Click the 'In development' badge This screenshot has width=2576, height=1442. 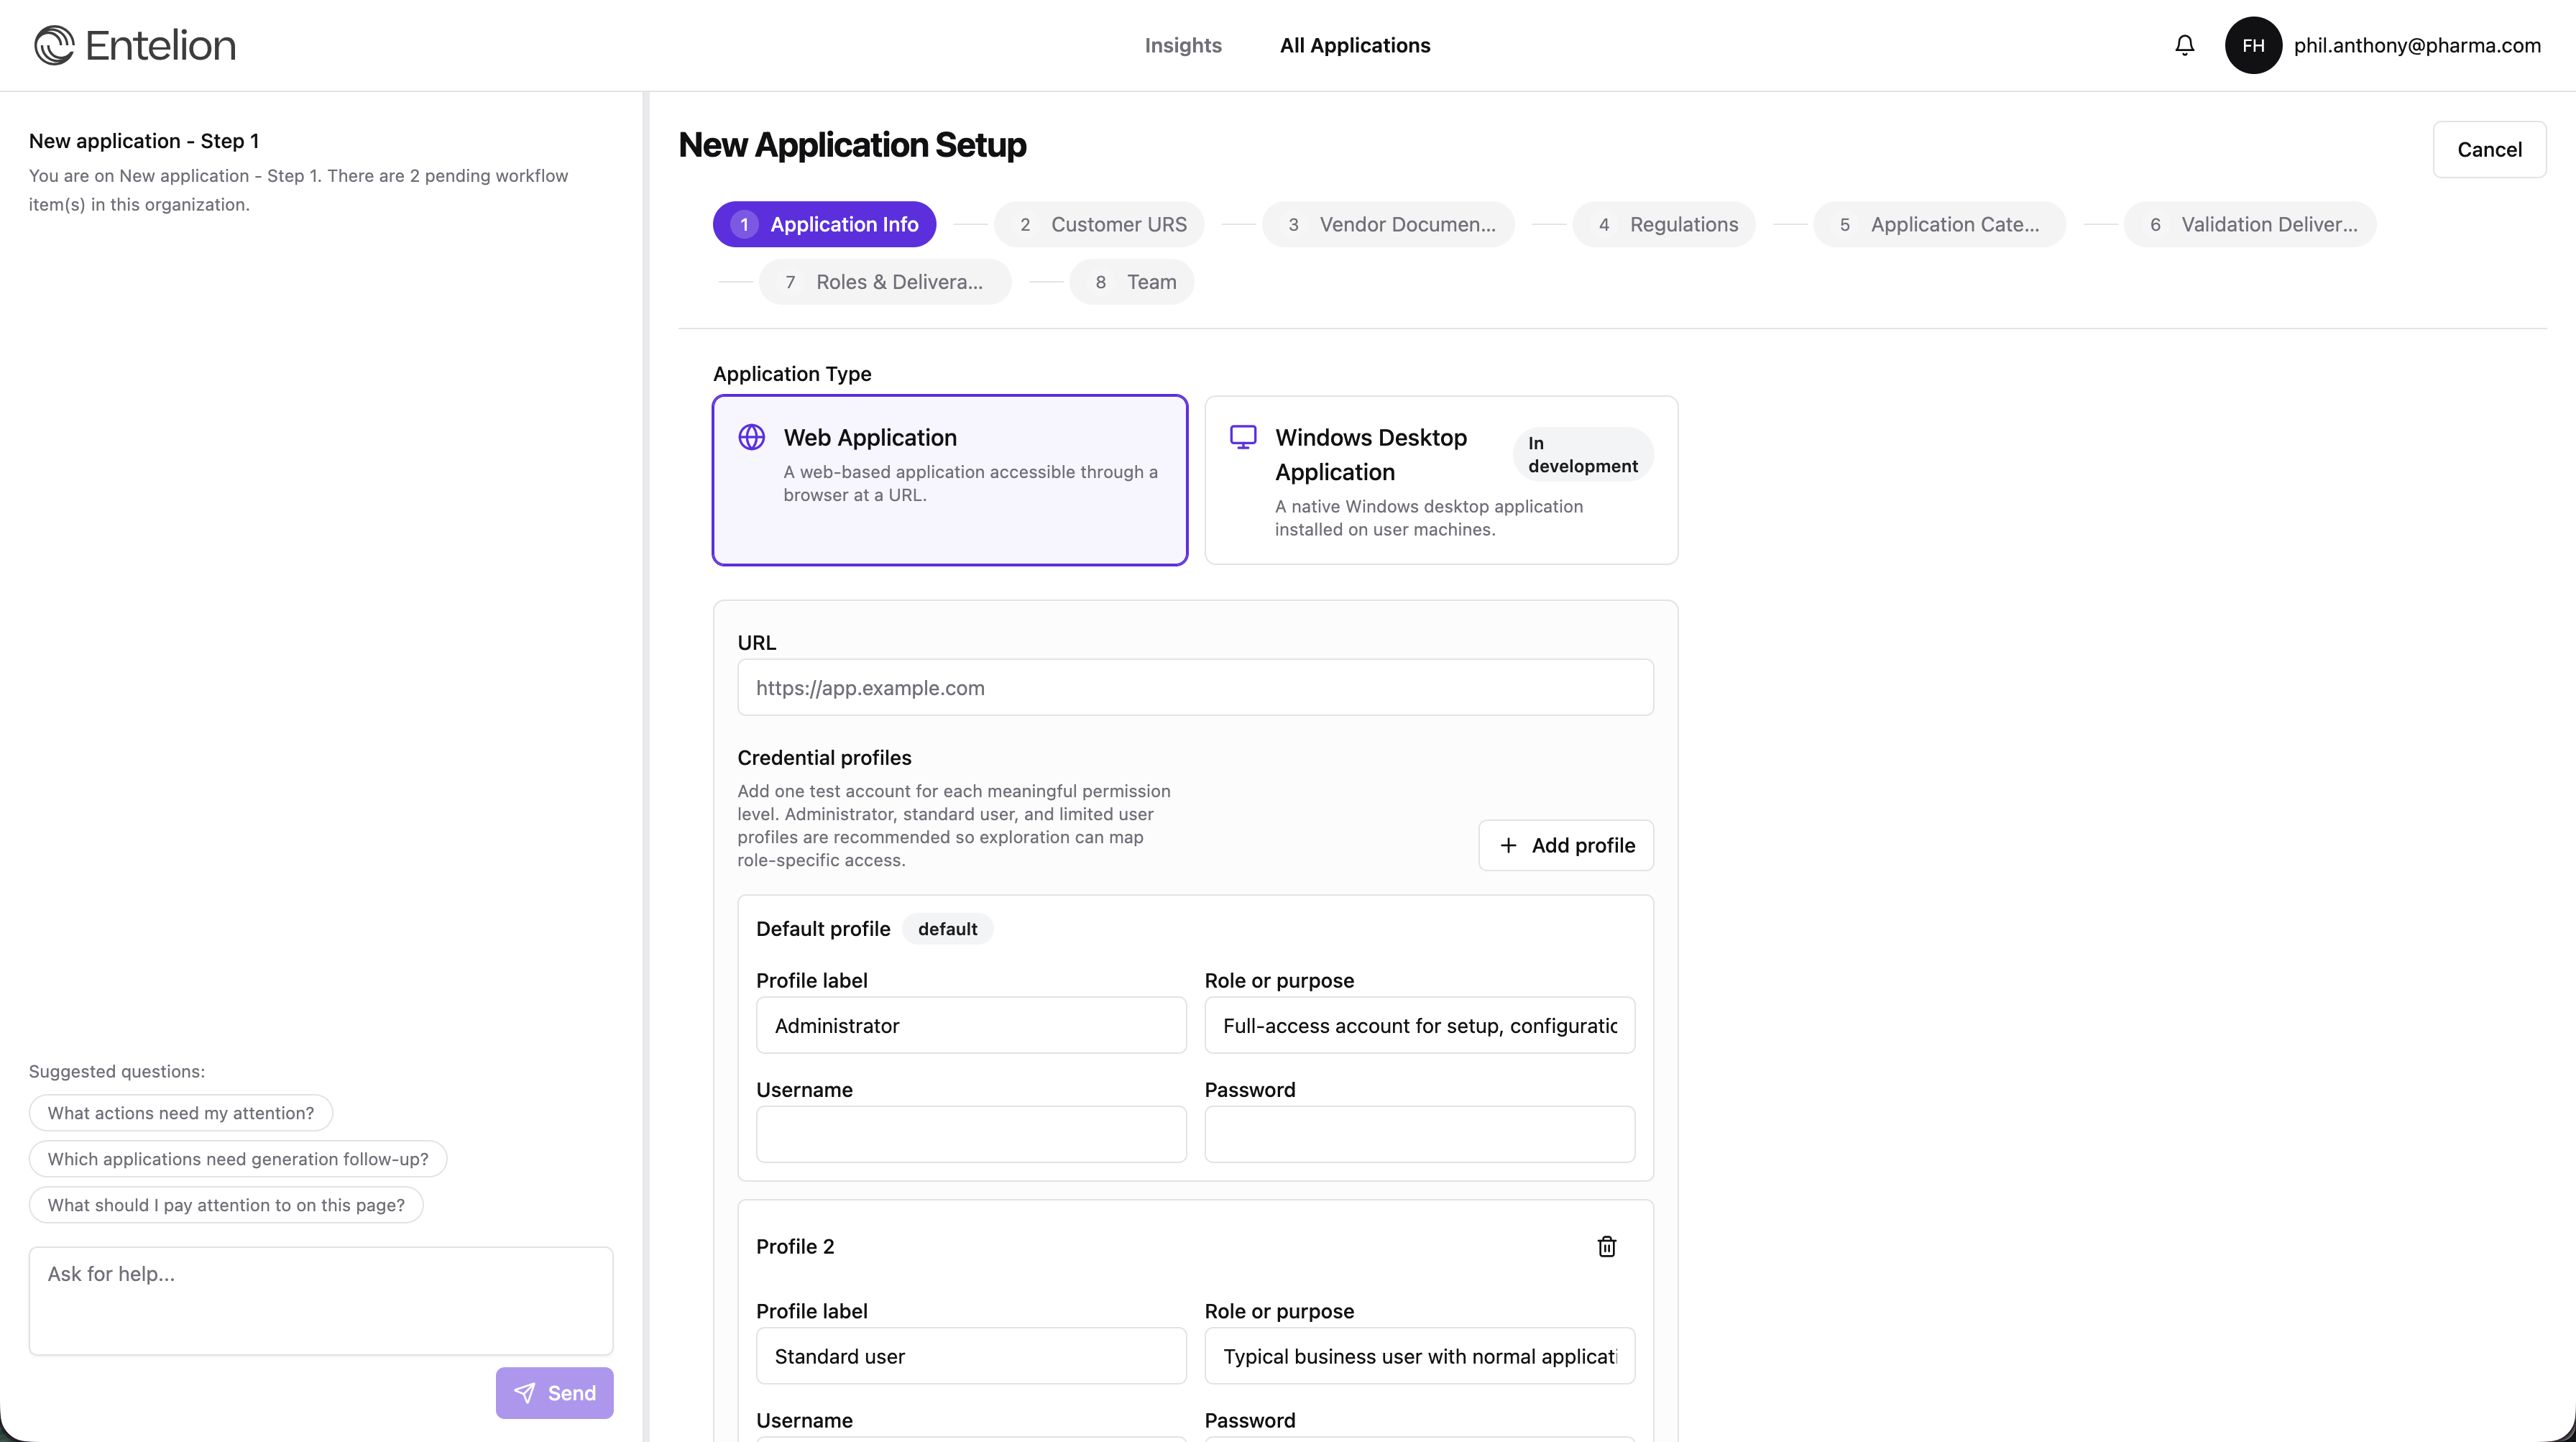1583,454
